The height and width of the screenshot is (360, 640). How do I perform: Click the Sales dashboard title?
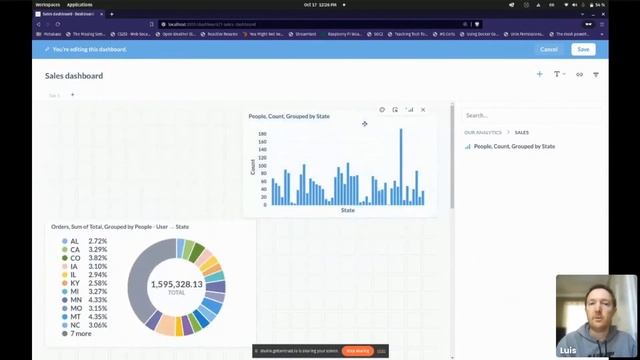pyautogui.click(x=74, y=76)
